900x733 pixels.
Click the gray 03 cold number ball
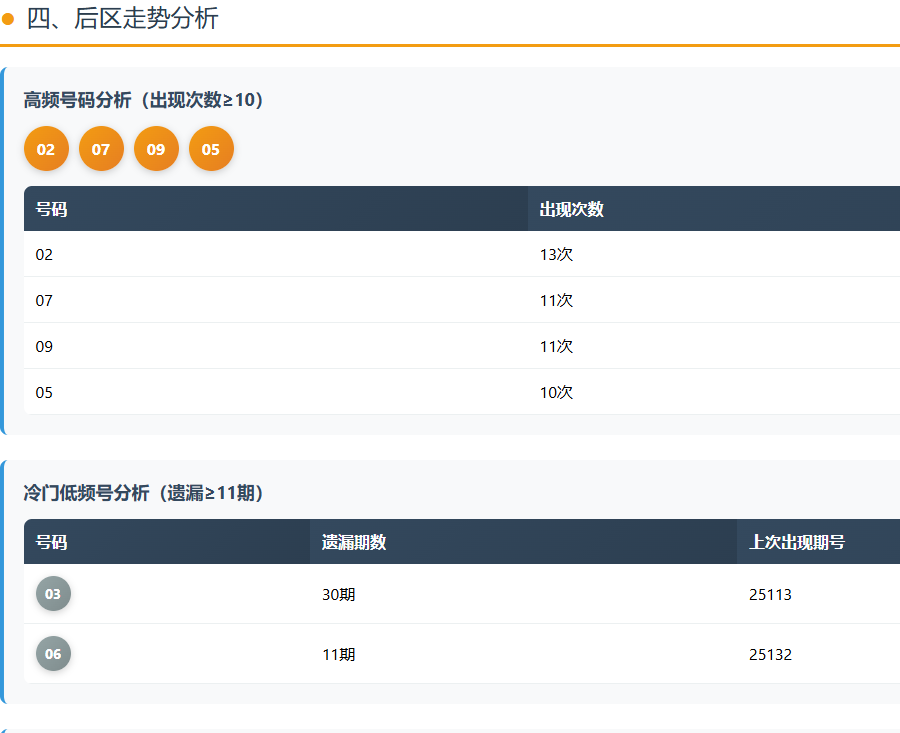53,594
